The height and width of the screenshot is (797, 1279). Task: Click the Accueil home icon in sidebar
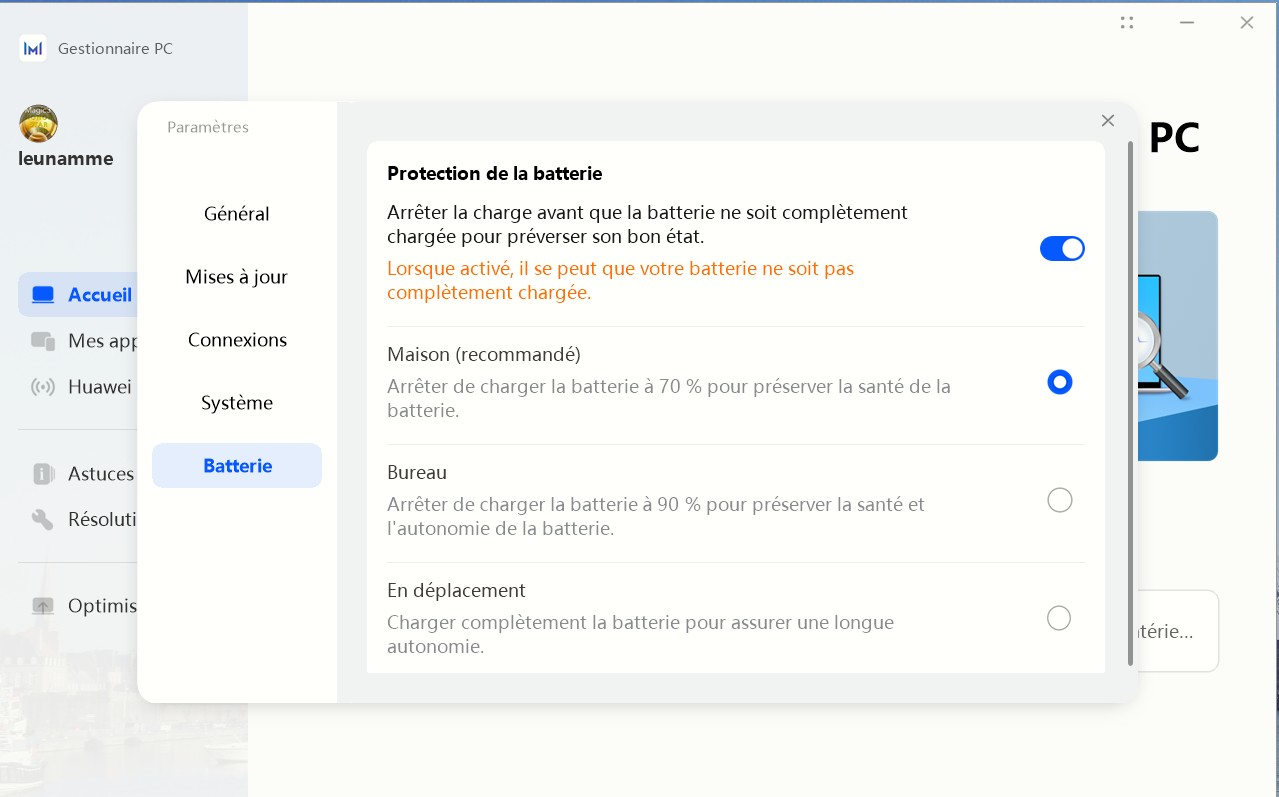(43, 295)
